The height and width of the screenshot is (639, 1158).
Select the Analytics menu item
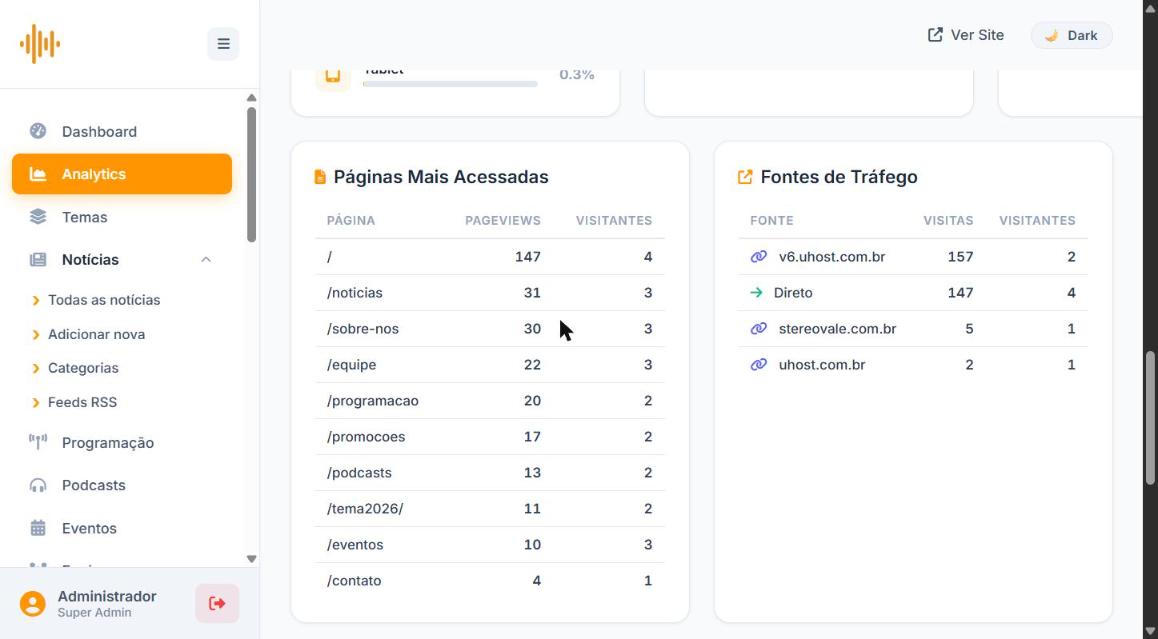pyautogui.click(x=122, y=174)
